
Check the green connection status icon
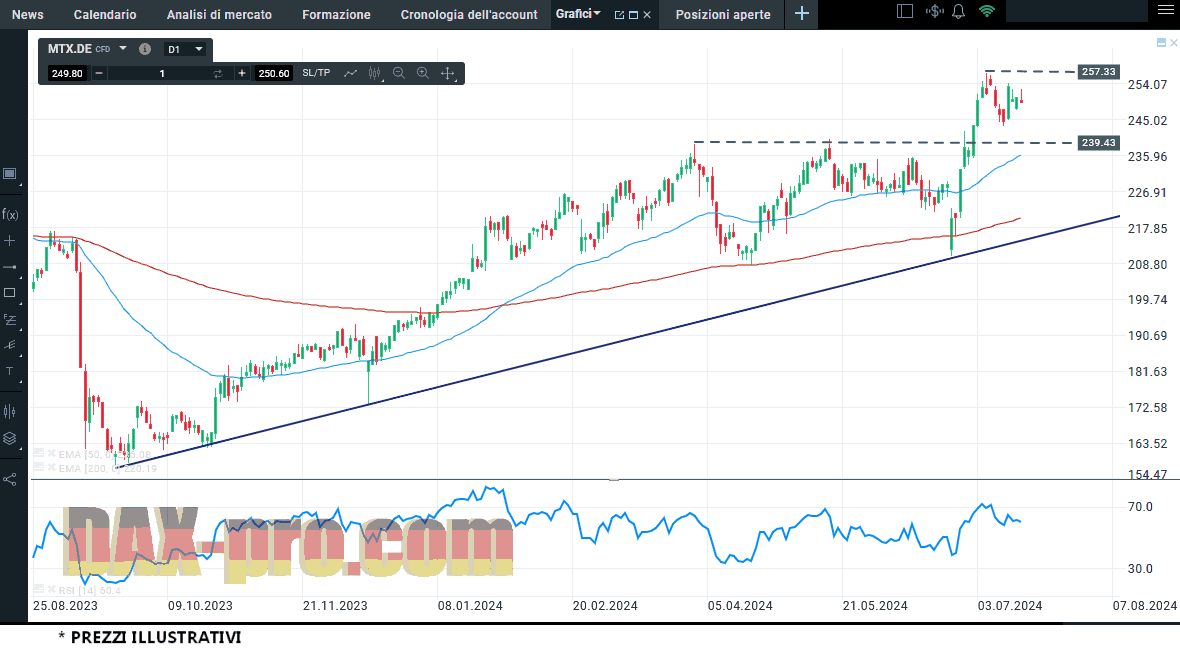tap(987, 11)
